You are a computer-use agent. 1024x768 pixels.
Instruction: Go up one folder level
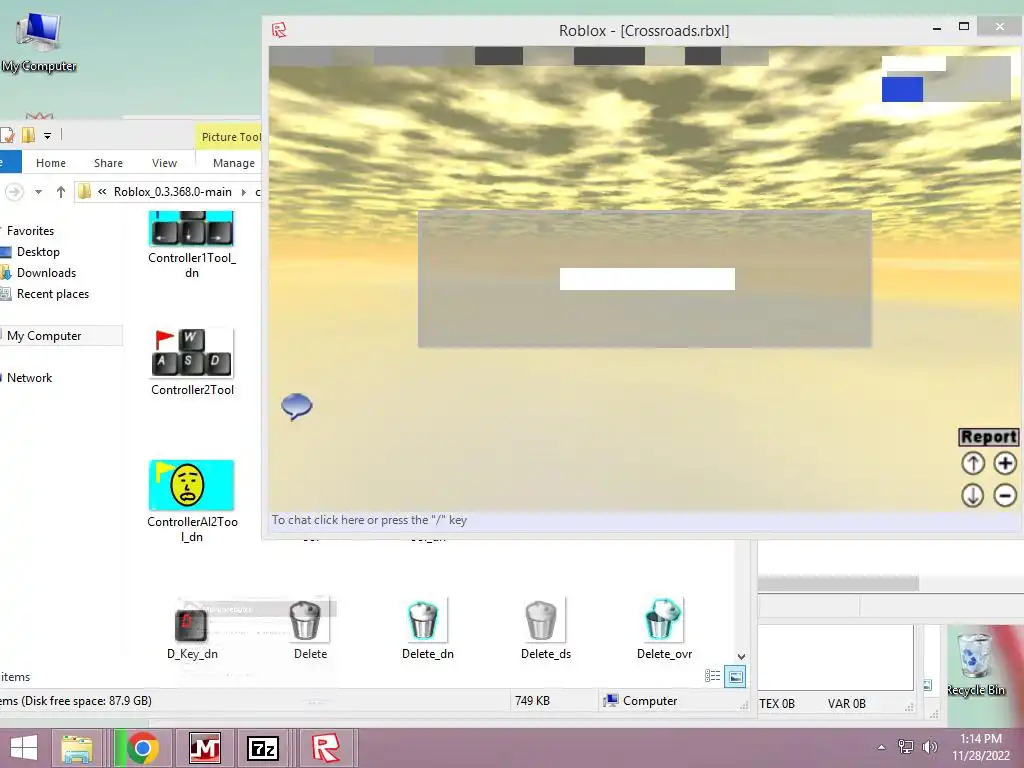[x=61, y=192]
